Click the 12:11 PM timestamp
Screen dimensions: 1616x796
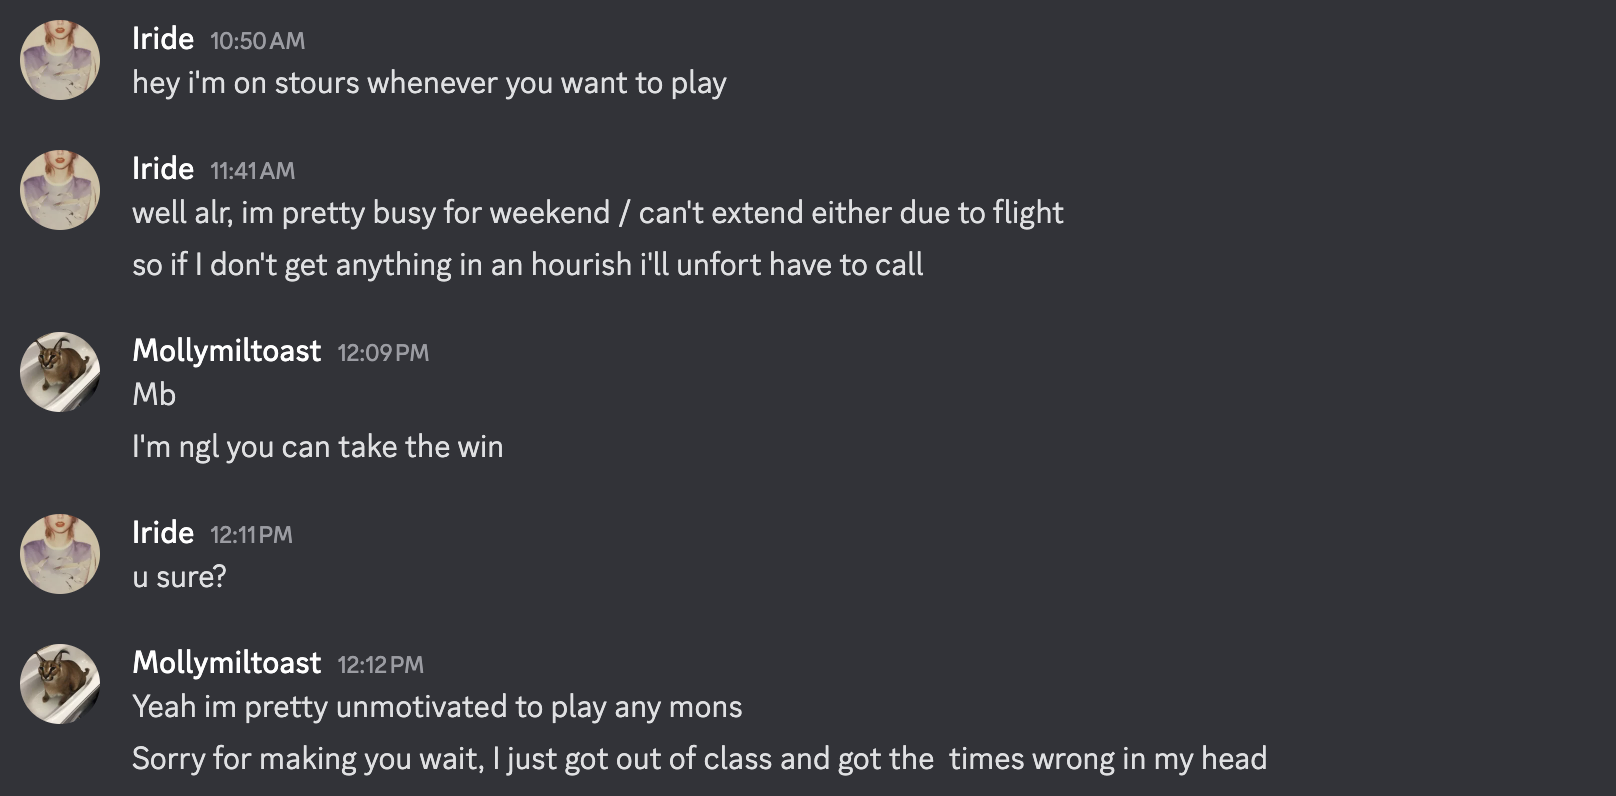(251, 535)
